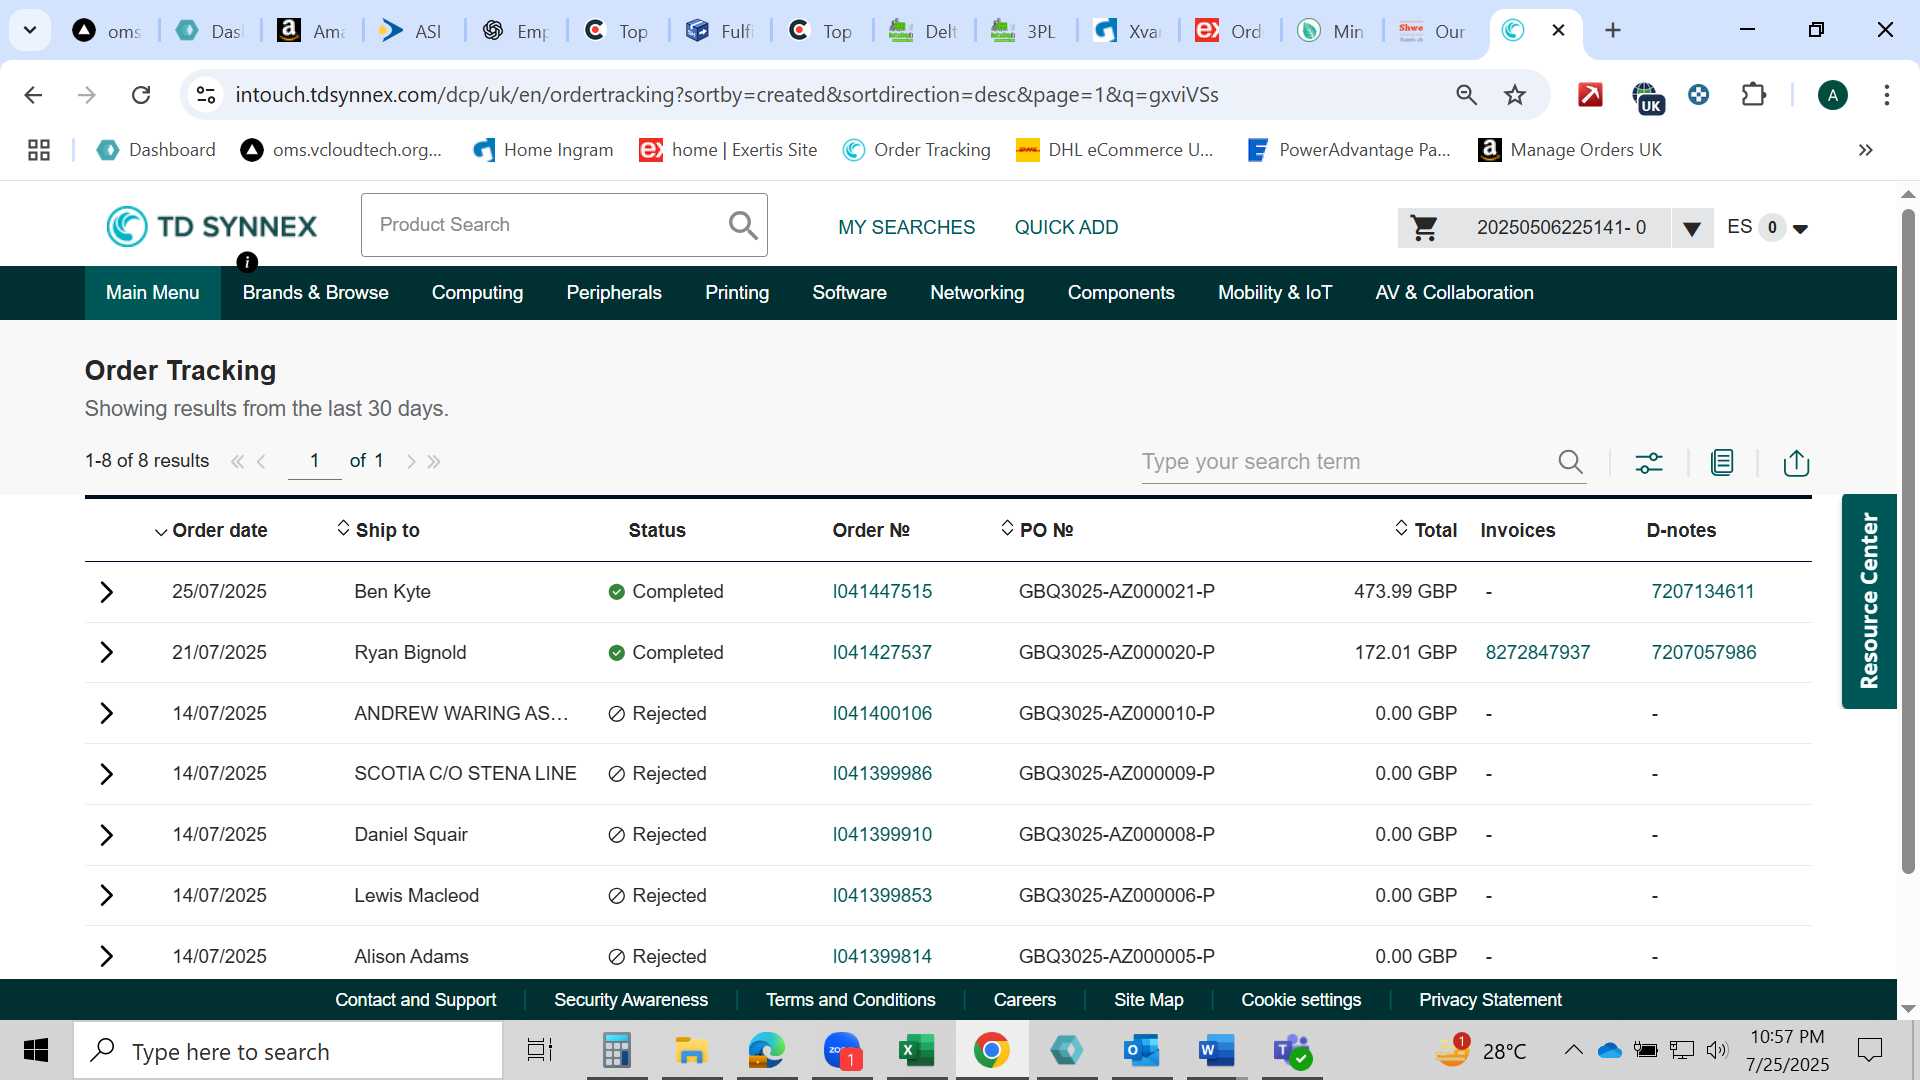Open Chrome three-dot menu

point(1887,95)
